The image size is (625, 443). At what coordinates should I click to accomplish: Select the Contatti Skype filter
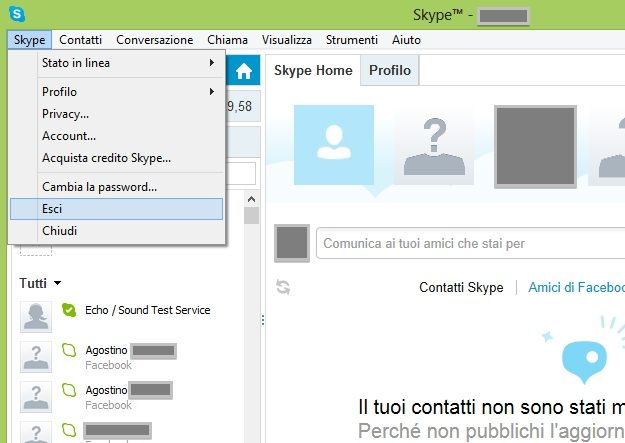click(461, 287)
